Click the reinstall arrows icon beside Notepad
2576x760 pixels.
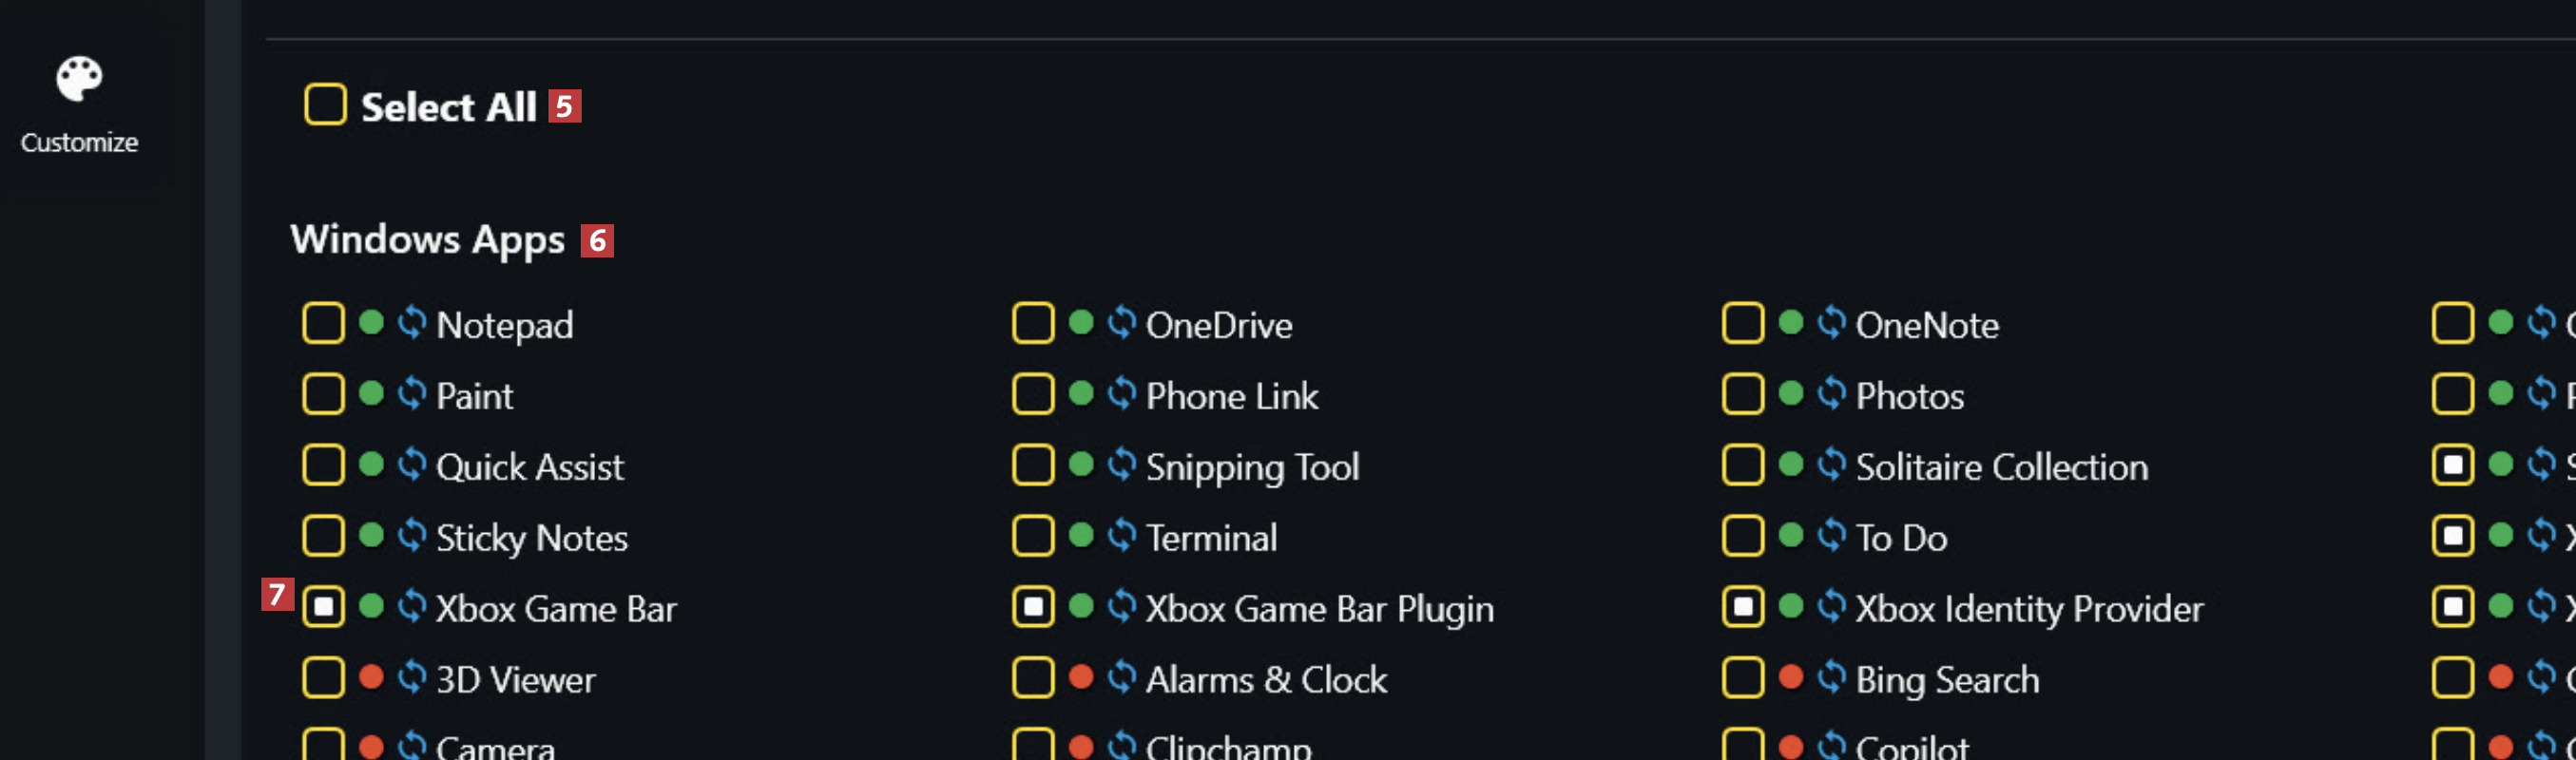[412, 323]
